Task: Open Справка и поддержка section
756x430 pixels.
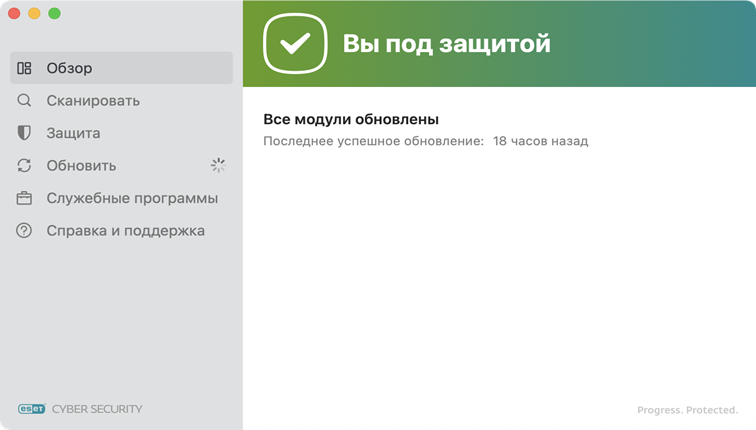Action: tap(125, 231)
